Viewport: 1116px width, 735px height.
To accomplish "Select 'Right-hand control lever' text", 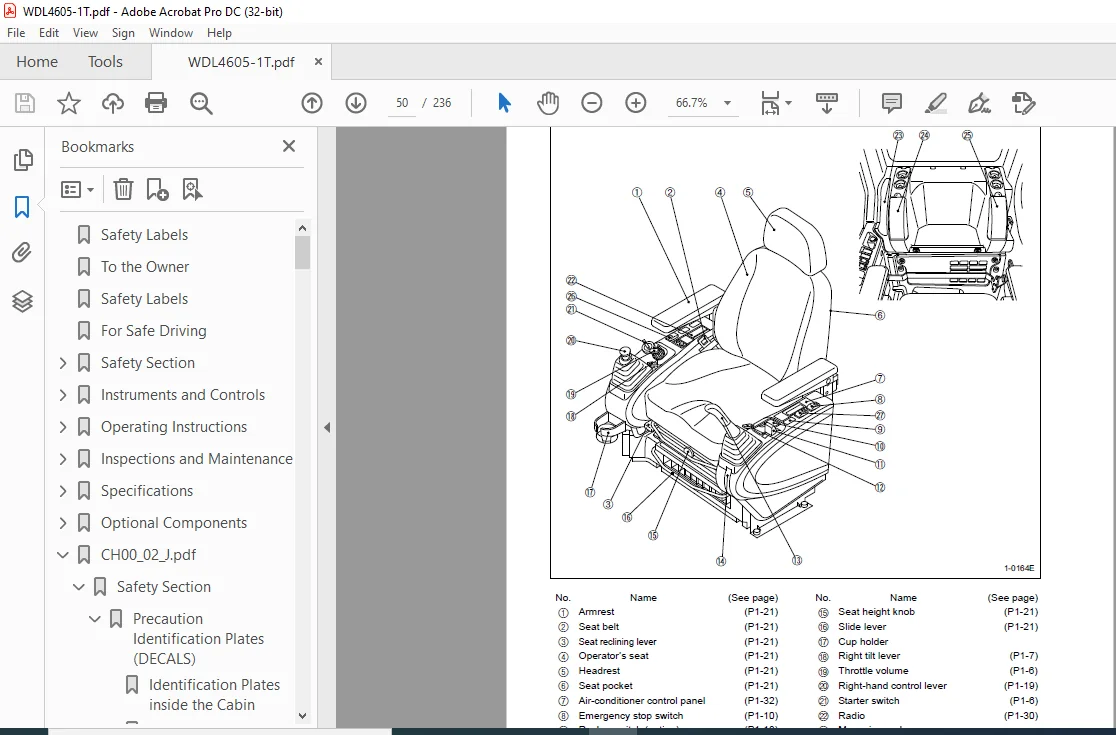I will [893, 686].
